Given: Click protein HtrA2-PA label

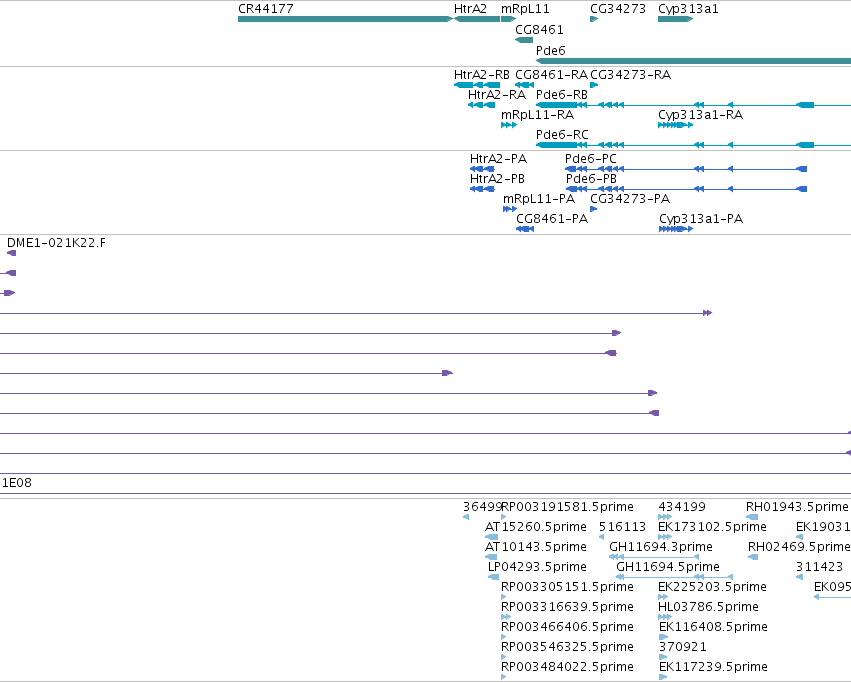Looking at the screenshot, I should [x=498, y=158].
